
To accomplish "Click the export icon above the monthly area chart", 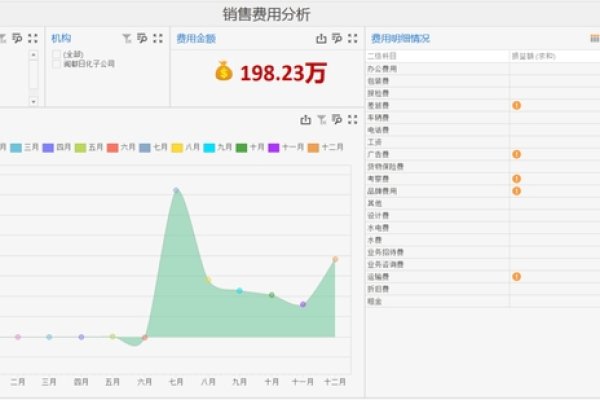I will point(305,119).
